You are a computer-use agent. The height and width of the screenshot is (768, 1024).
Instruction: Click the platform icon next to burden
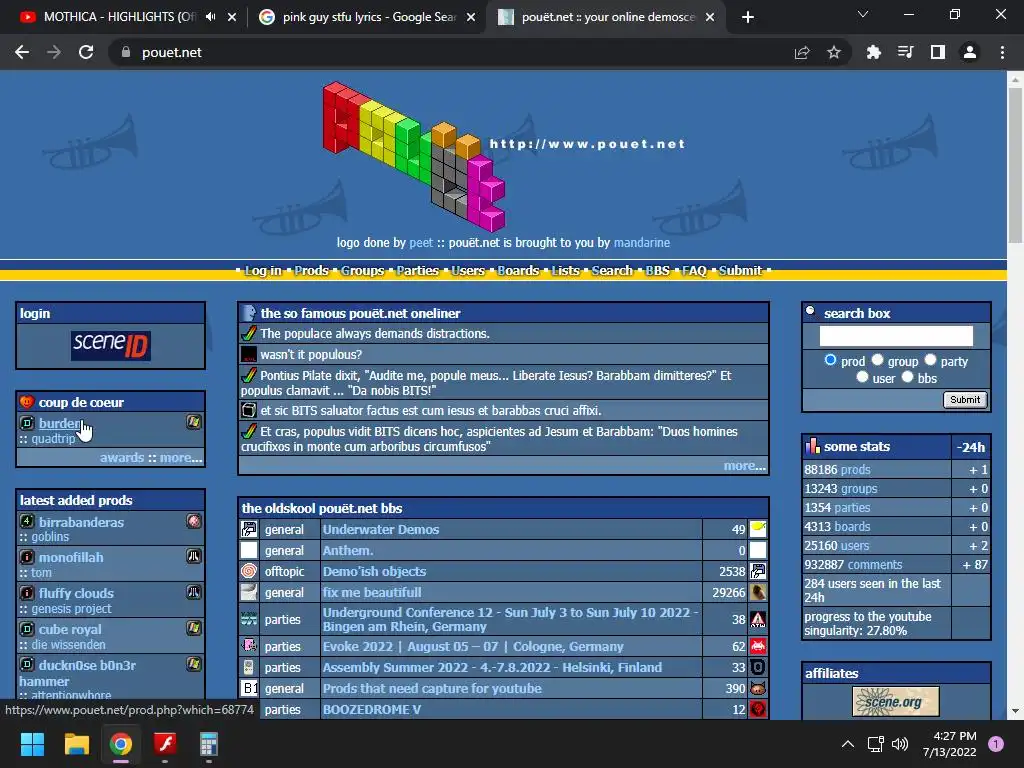194,422
